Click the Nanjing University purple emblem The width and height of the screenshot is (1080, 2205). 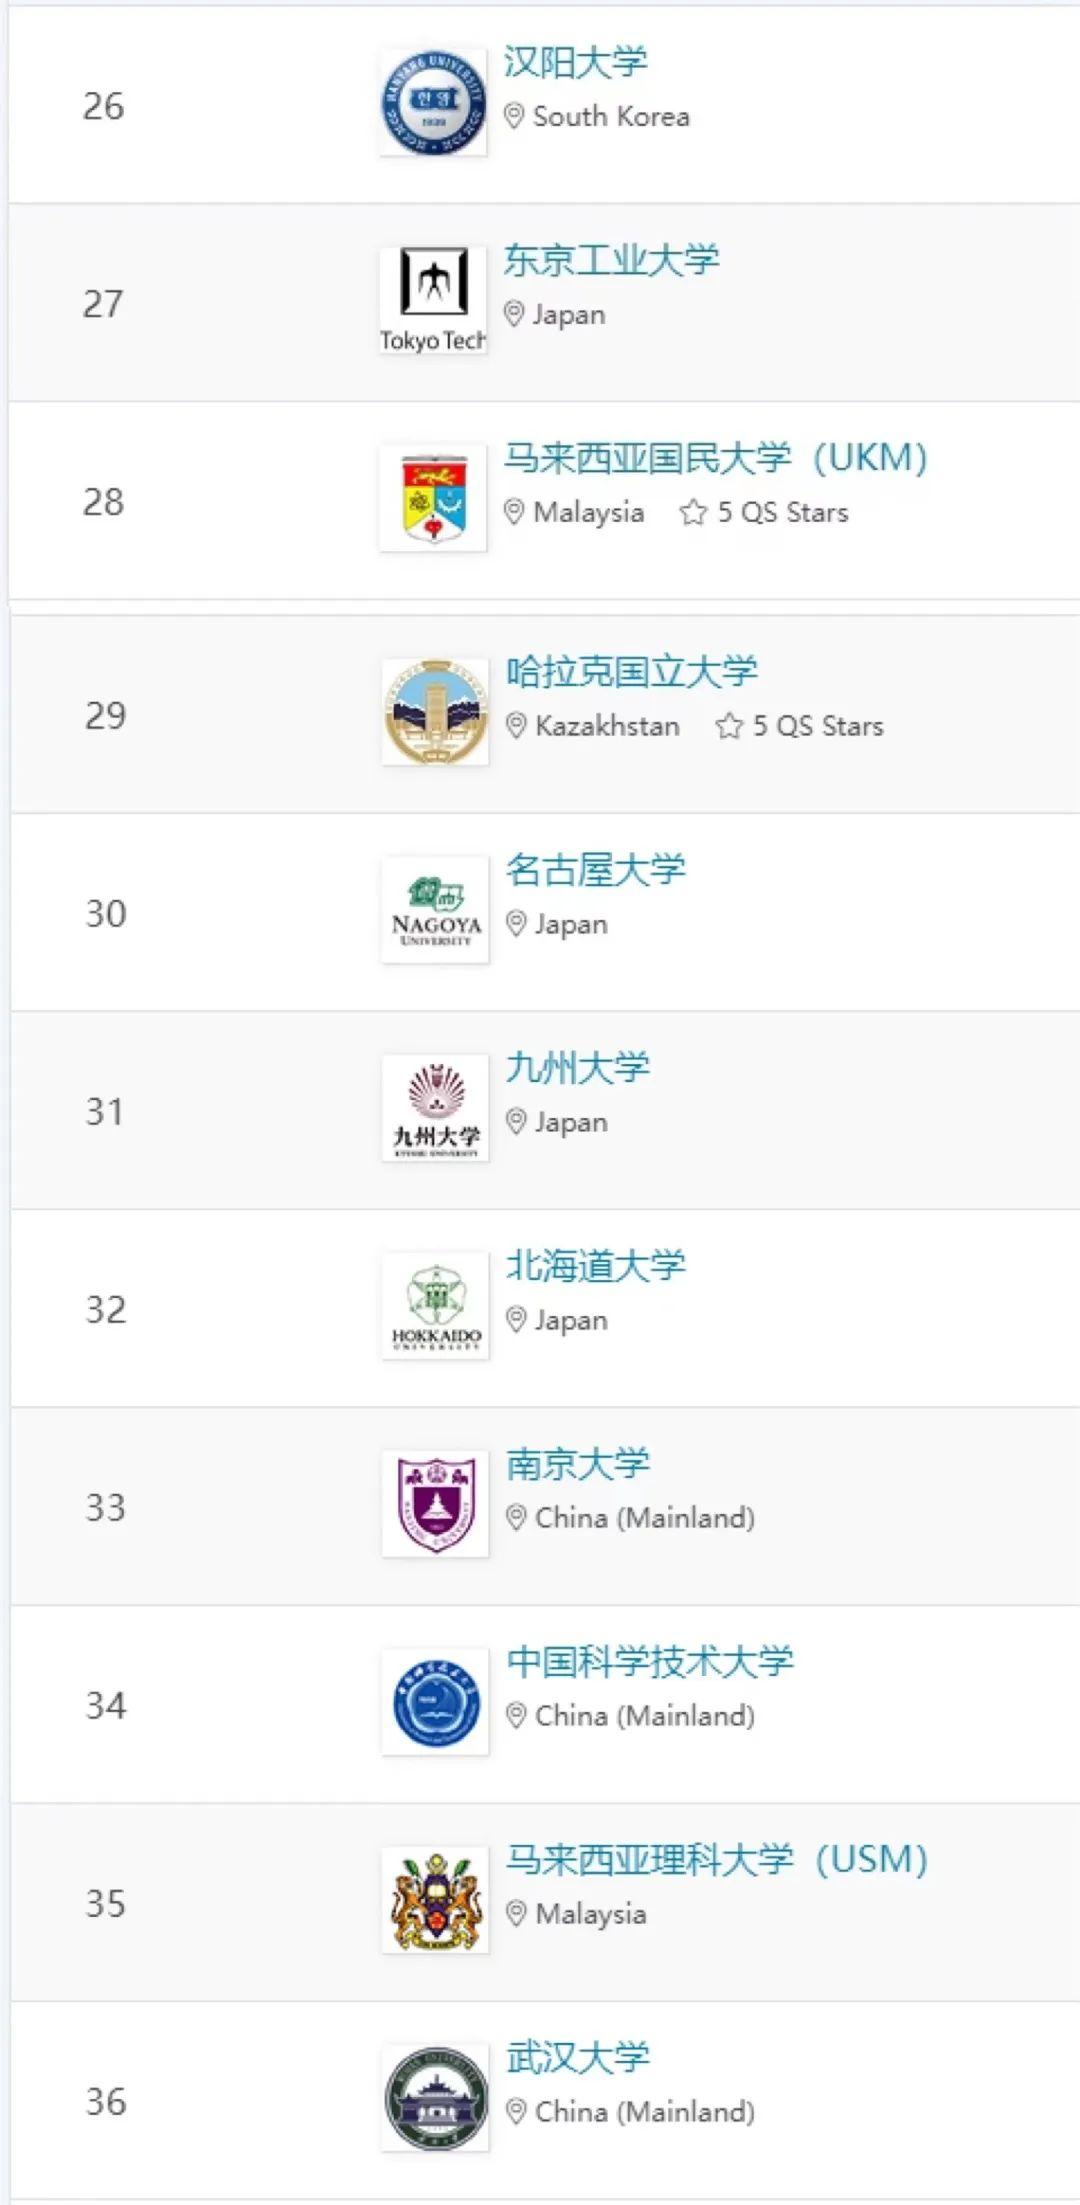point(434,1503)
